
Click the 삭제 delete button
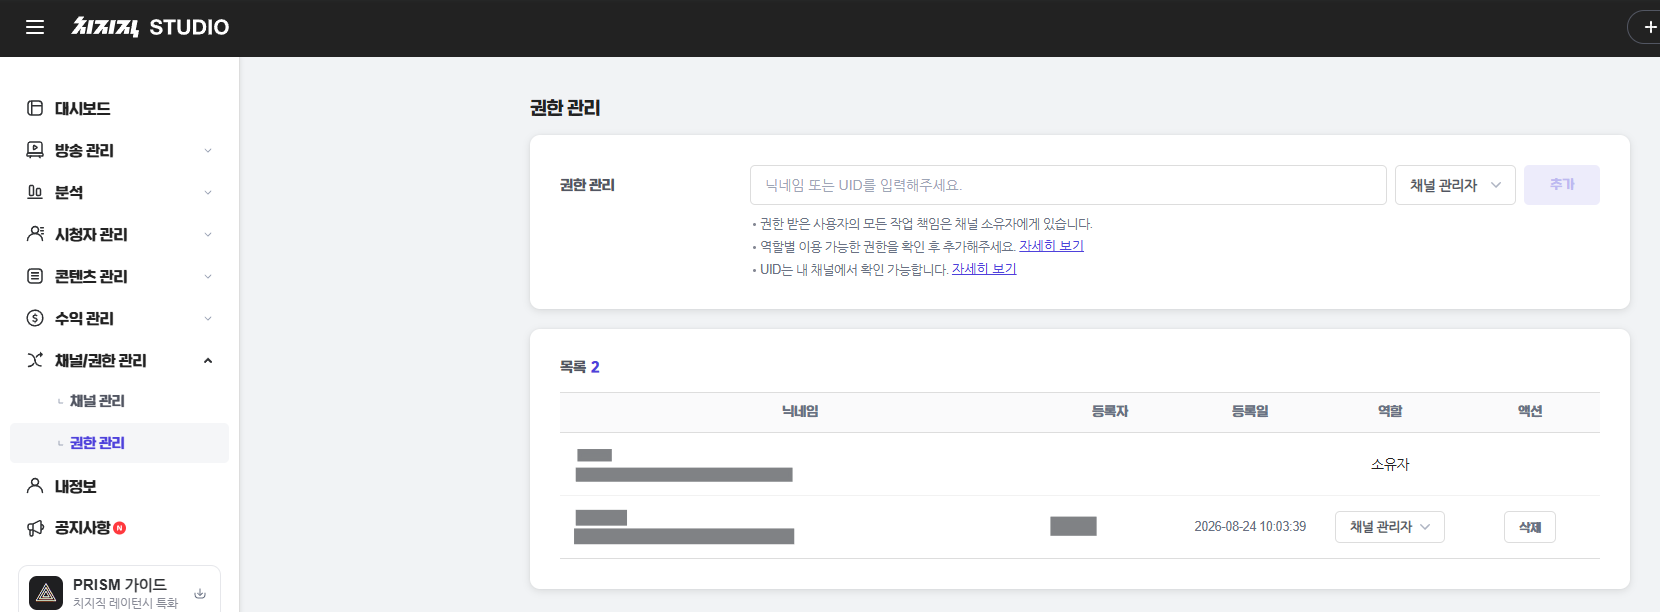click(x=1530, y=527)
